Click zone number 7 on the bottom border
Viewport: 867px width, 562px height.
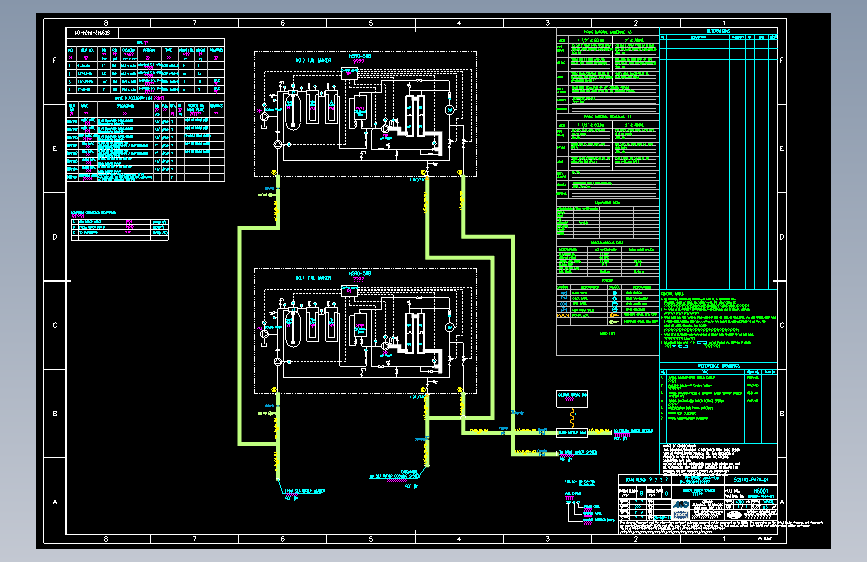pos(194,539)
